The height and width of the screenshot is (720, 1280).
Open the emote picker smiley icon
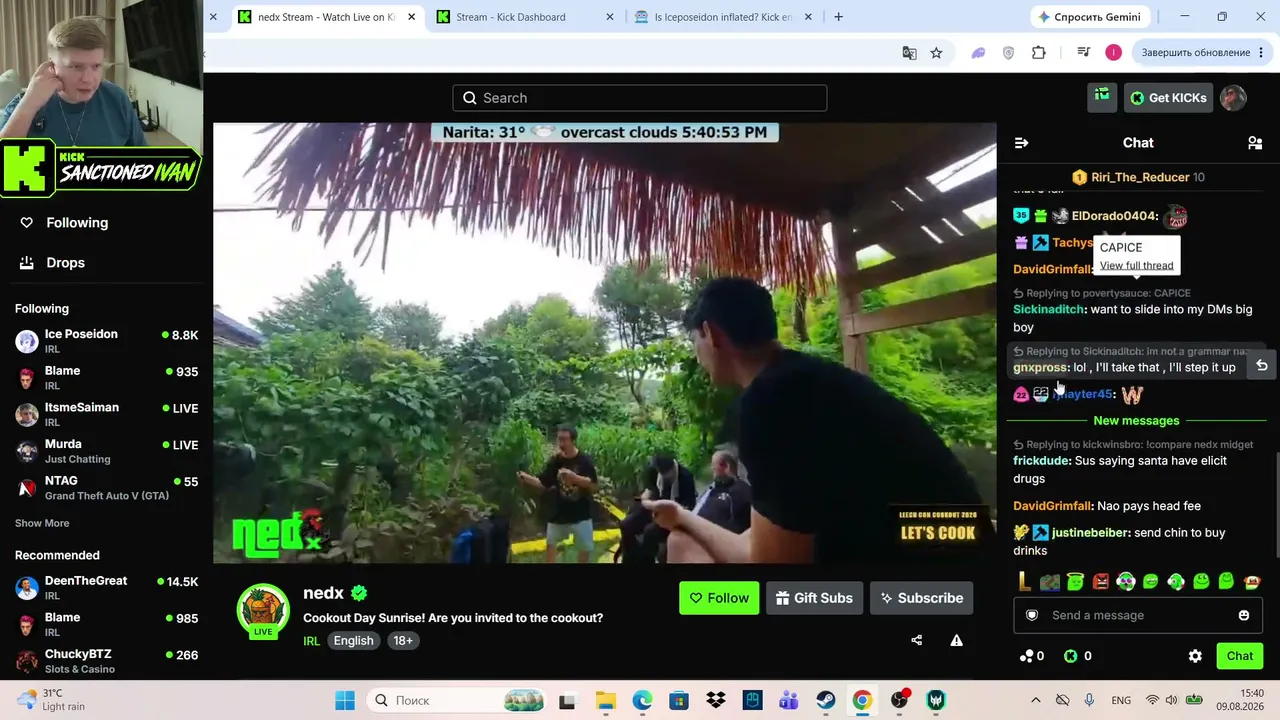click(x=1244, y=615)
